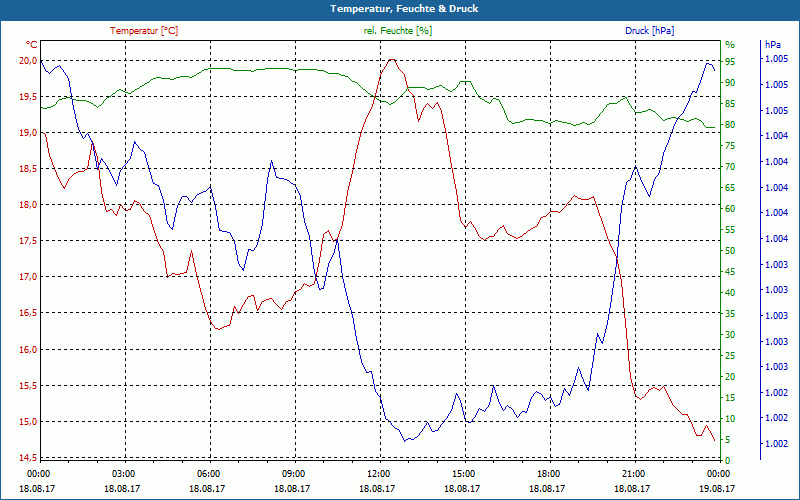The height and width of the screenshot is (500, 800).
Task: Click the green '90' humidity axis value
Action: pyautogui.click(x=730, y=83)
